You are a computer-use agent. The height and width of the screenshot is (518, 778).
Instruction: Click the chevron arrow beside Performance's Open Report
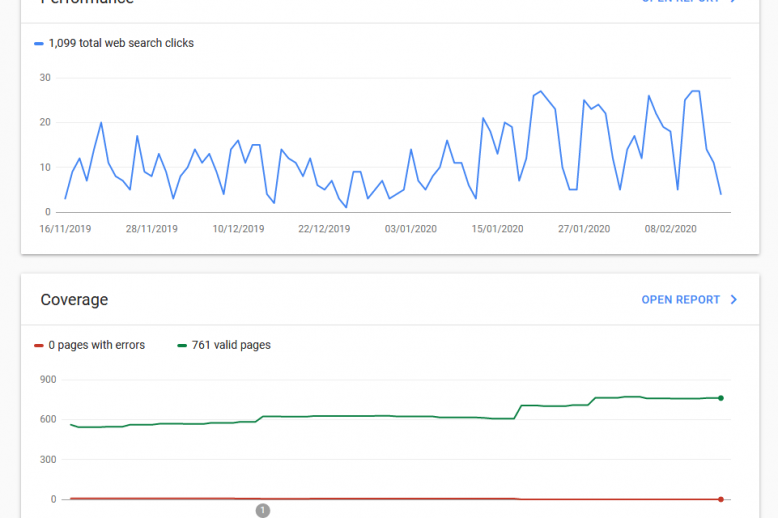[734, 2]
